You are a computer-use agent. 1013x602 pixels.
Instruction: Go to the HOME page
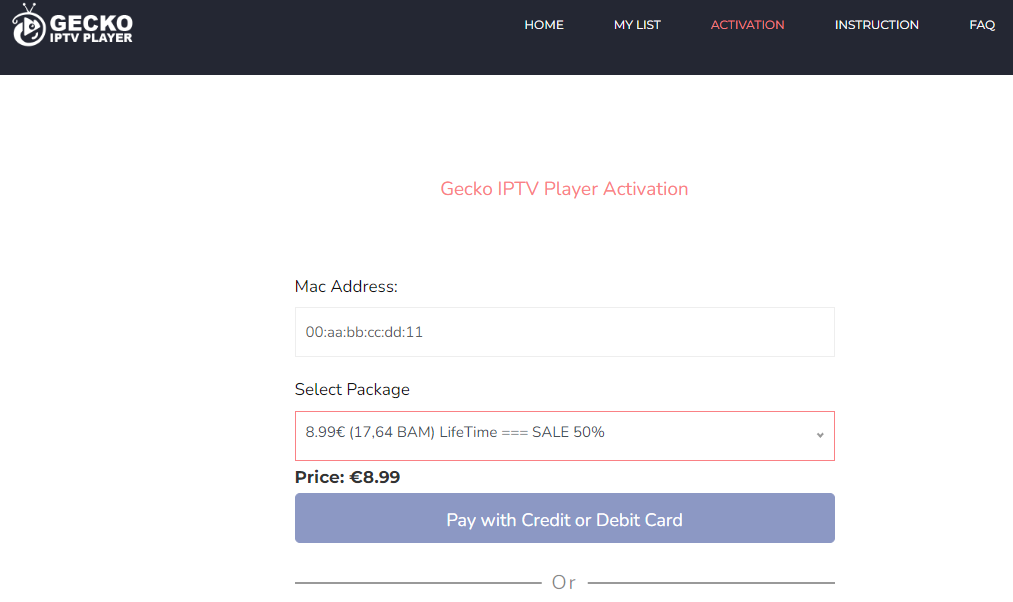(x=544, y=25)
